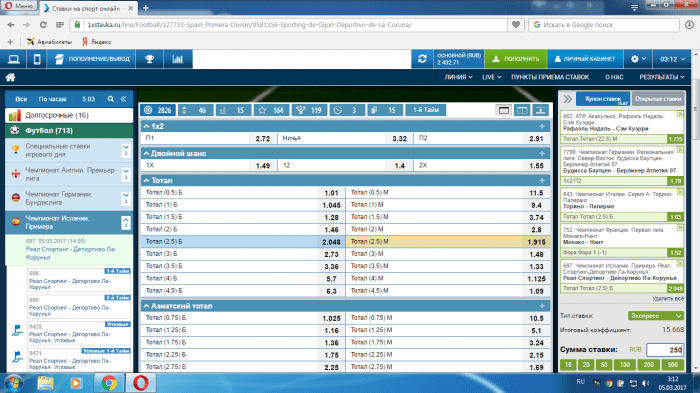
Task: Collapse the left sidebar with double chevron
Action: pos(123,99)
